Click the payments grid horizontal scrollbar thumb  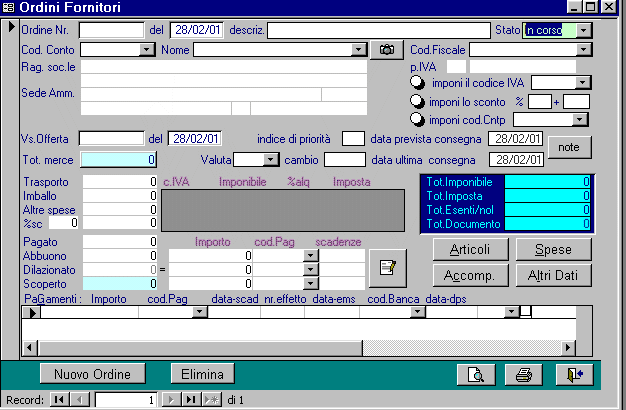[x=200, y=348]
